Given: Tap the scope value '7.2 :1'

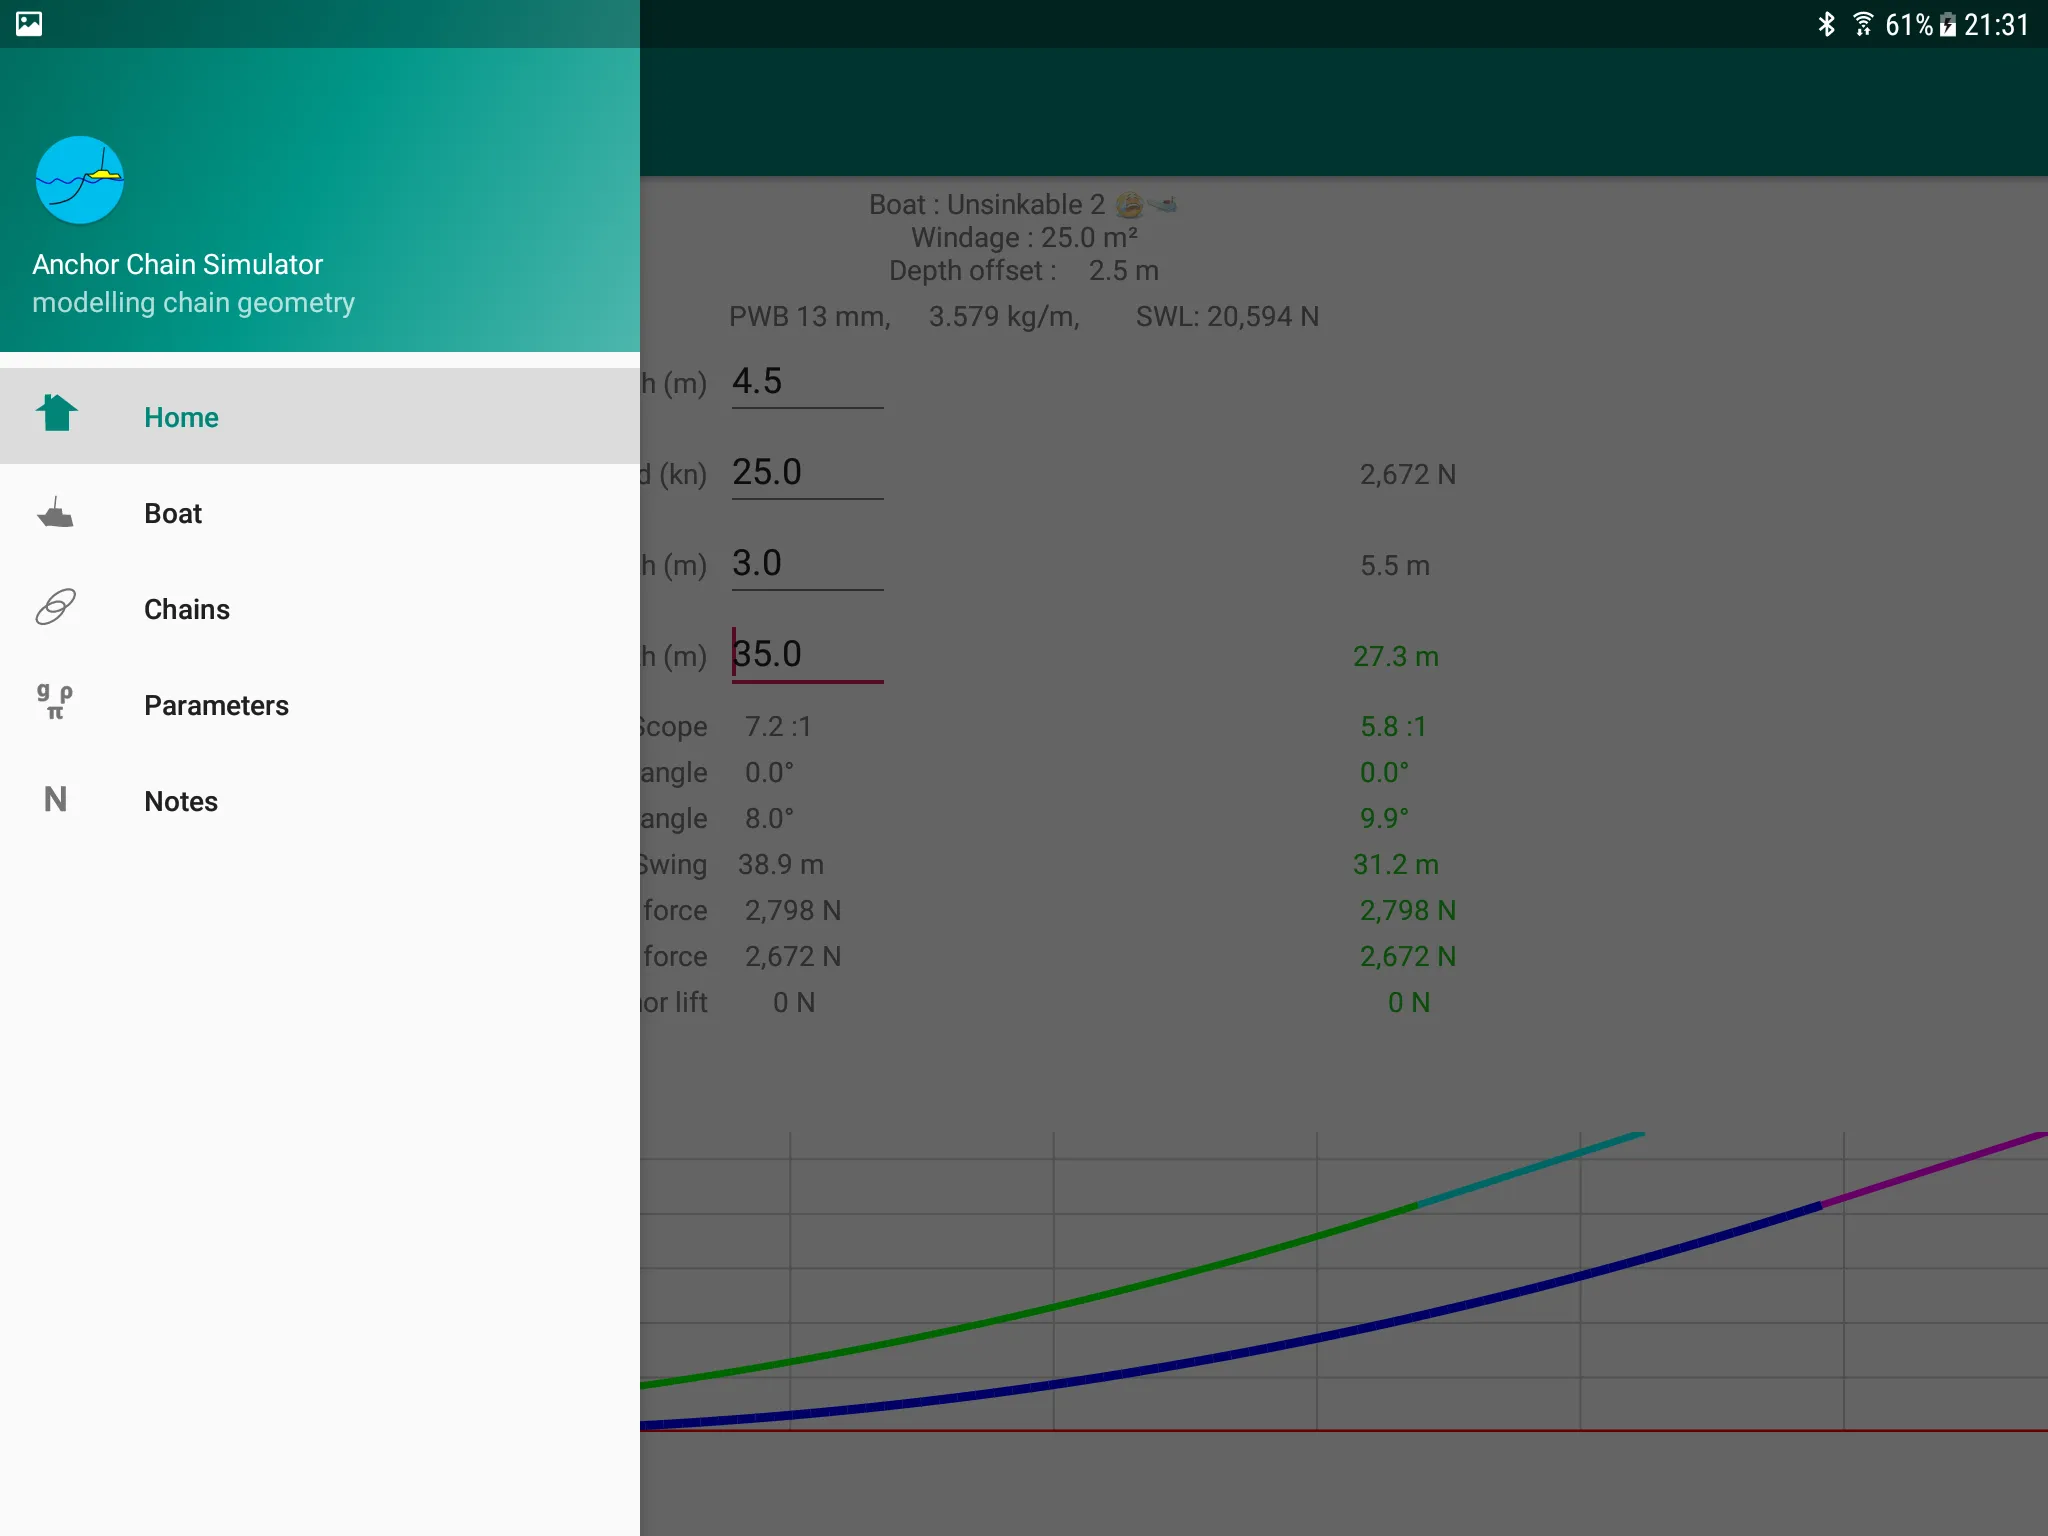Looking at the screenshot, I should [x=777, y=726].
